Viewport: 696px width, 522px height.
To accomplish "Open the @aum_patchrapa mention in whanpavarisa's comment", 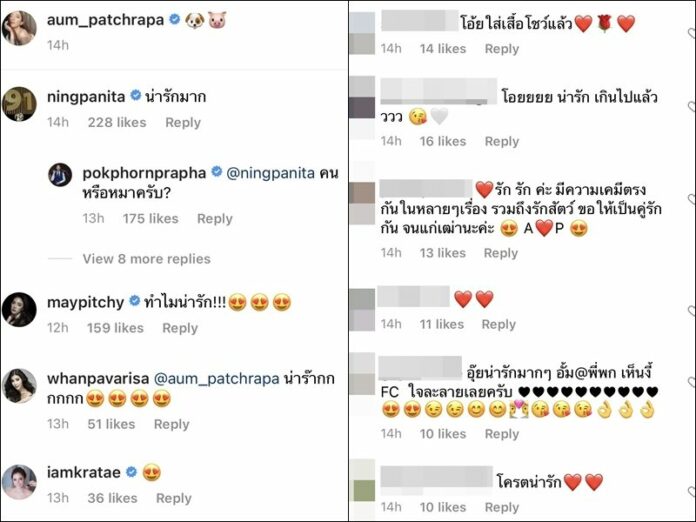I will click(216, 379).
